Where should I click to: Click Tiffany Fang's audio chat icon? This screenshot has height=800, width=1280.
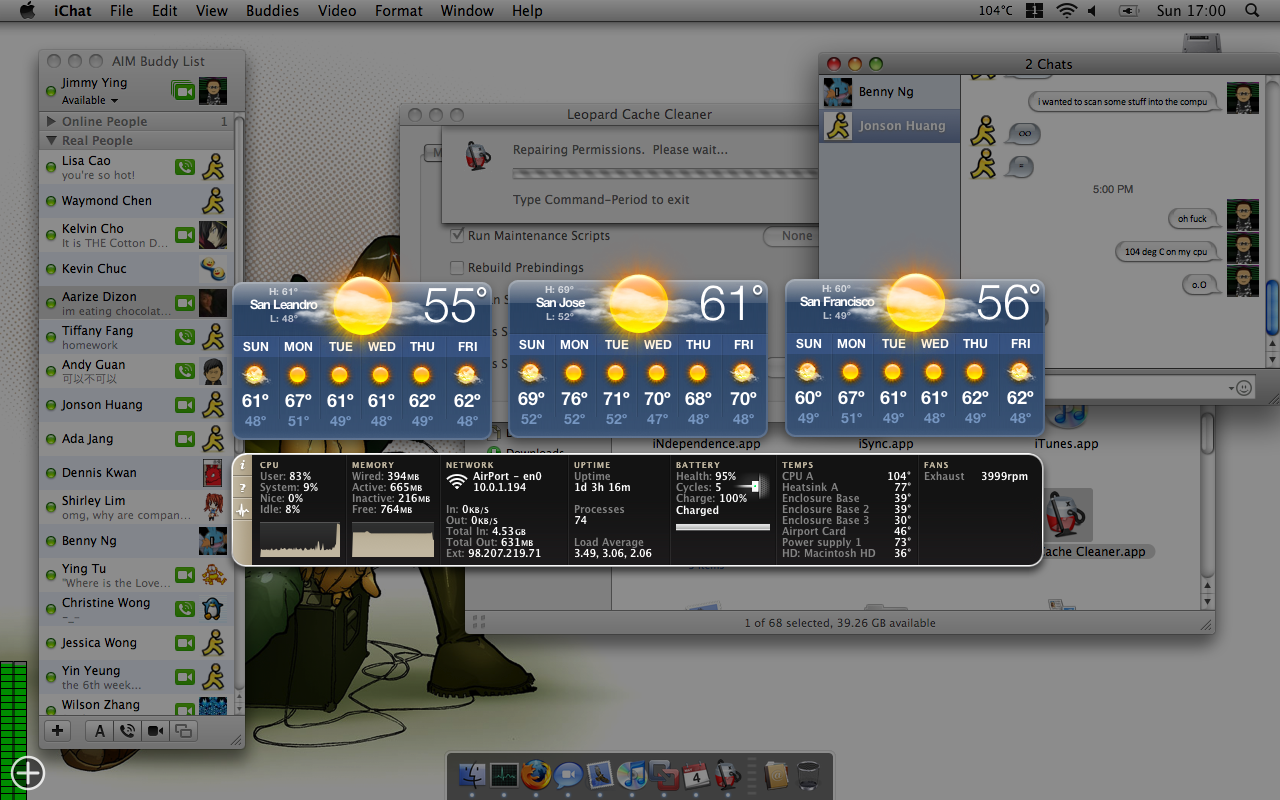185,337
